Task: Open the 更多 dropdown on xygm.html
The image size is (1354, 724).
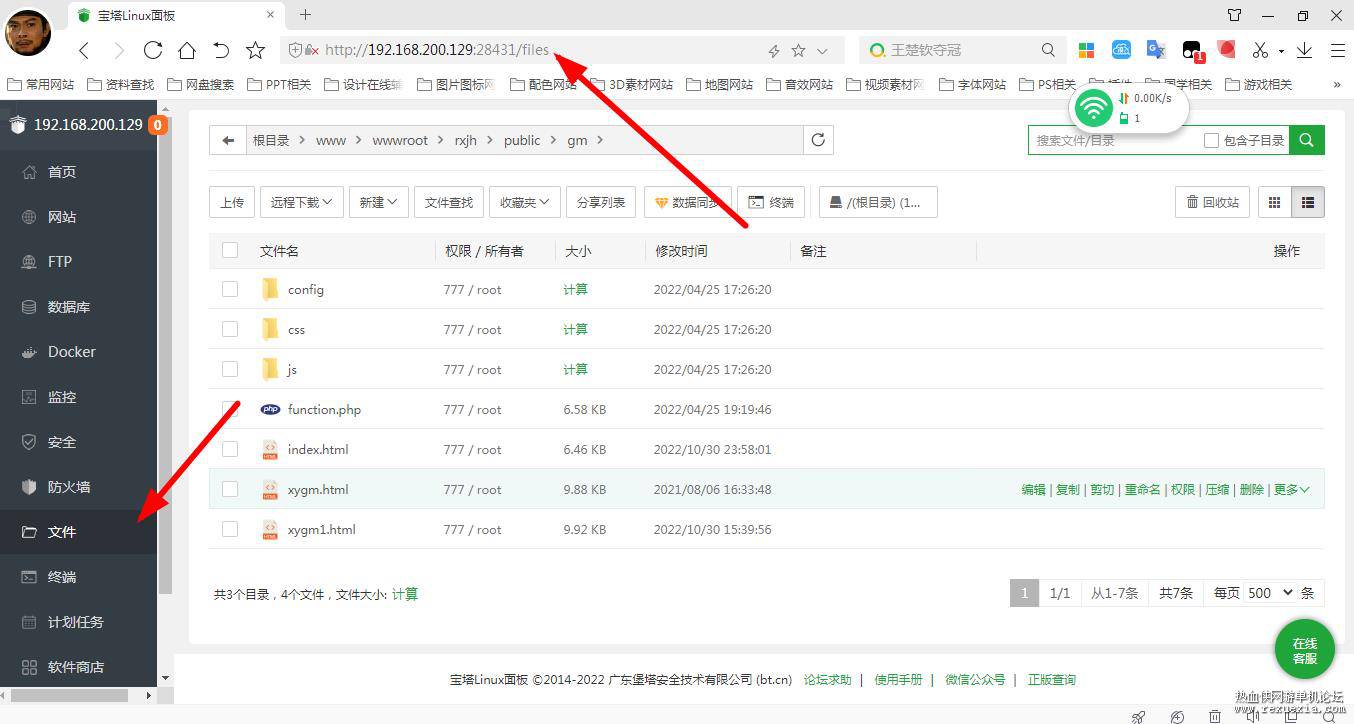Action: coord(1291,489)
